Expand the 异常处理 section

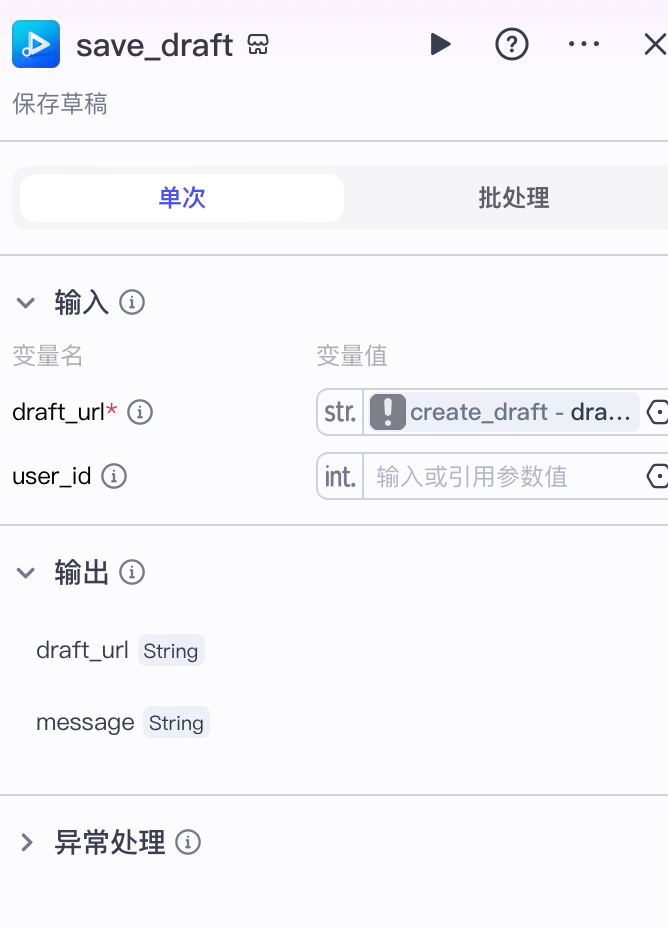pos(26,842)
